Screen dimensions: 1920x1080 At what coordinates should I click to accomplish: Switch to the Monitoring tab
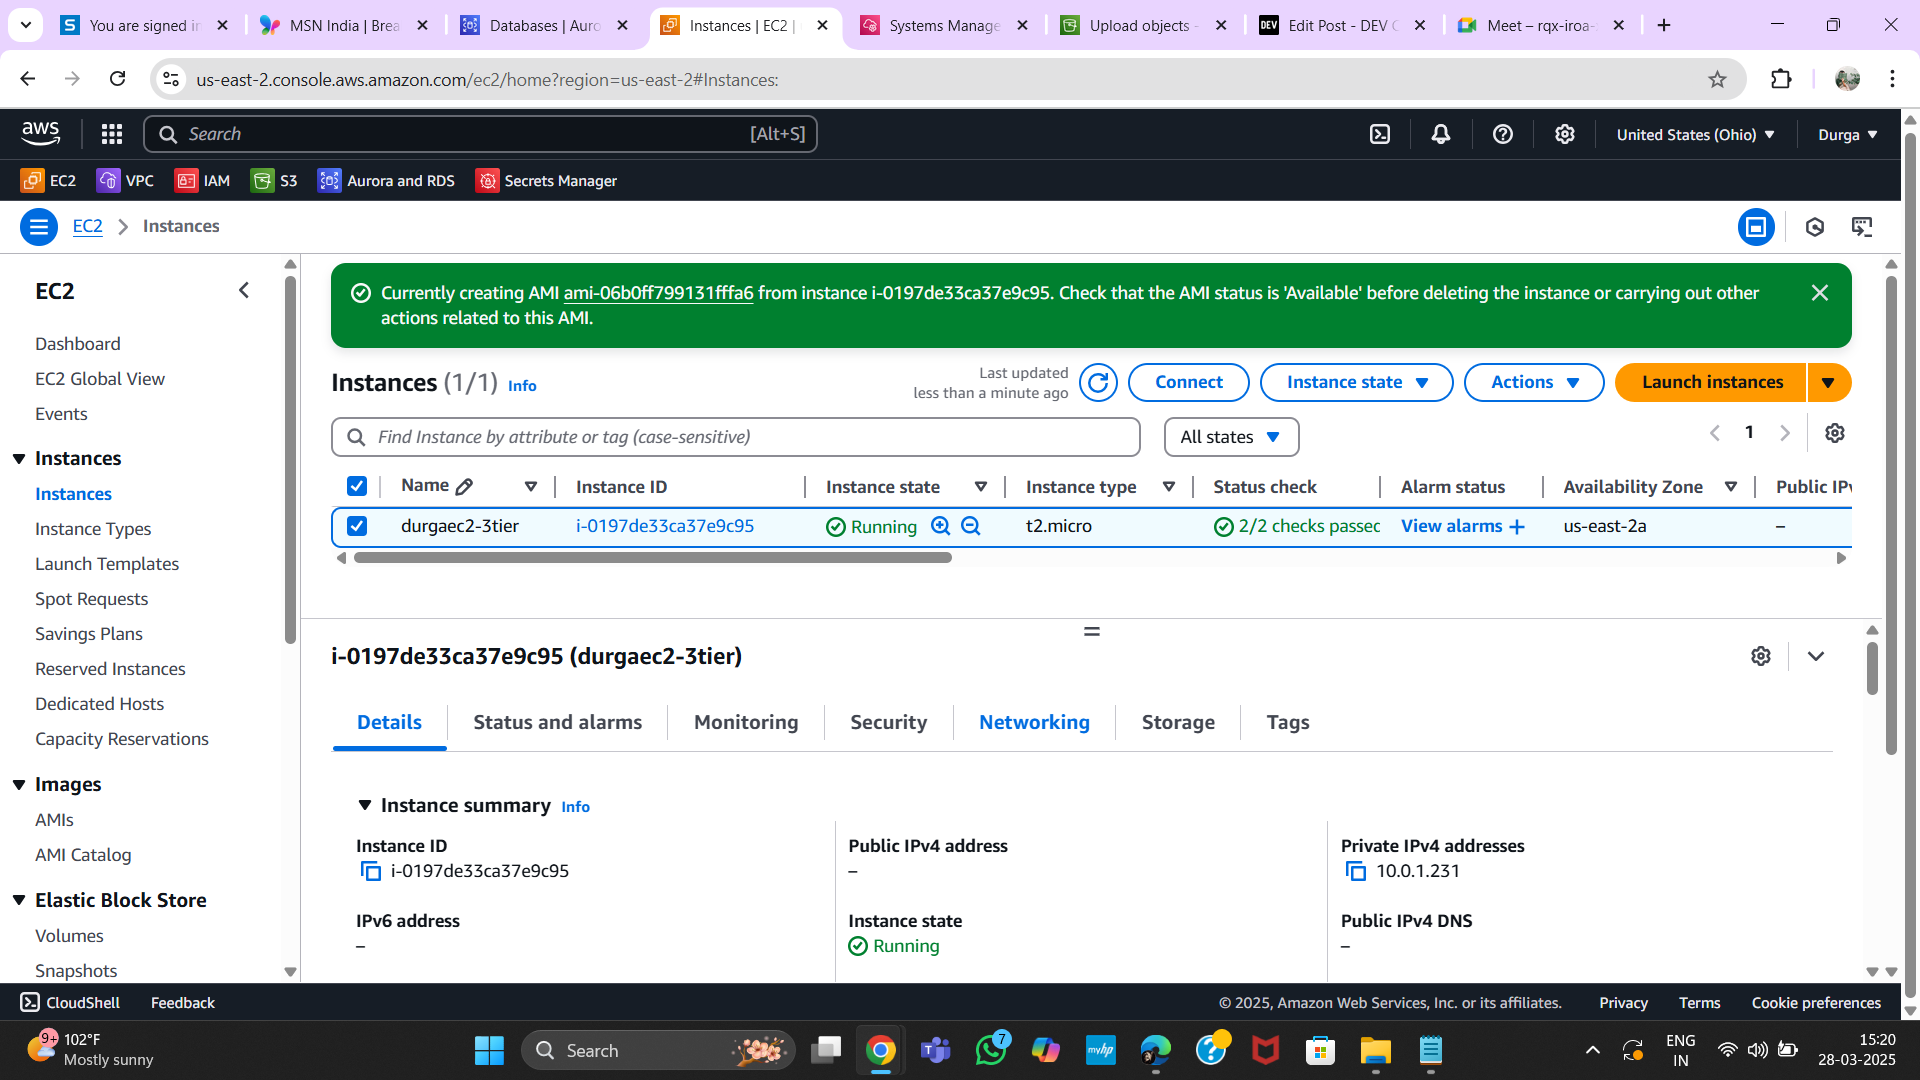pos(746,723)
